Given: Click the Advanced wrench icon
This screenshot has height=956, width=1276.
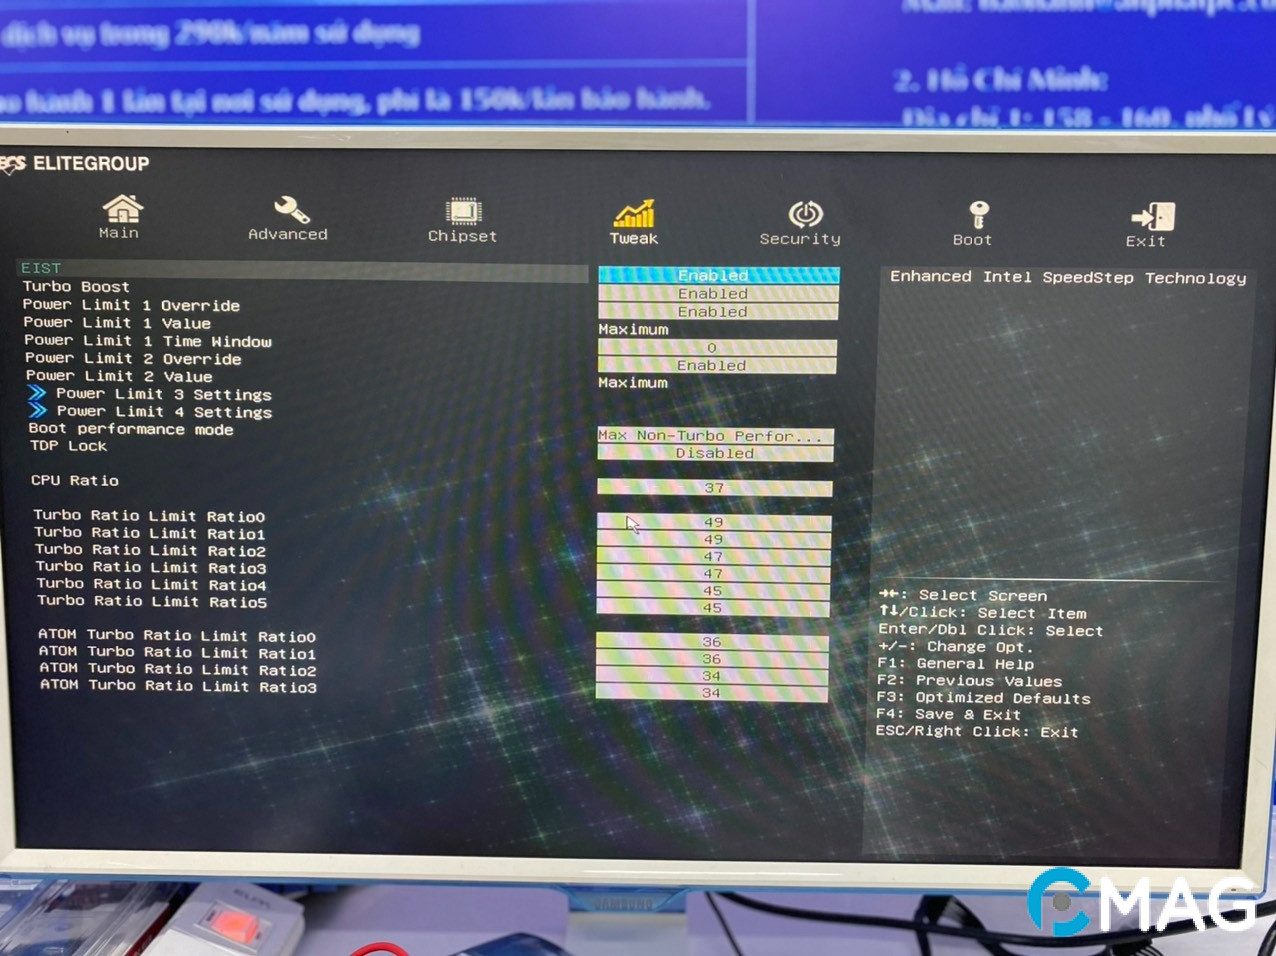Looking at the screenshot, I should 288,212.
